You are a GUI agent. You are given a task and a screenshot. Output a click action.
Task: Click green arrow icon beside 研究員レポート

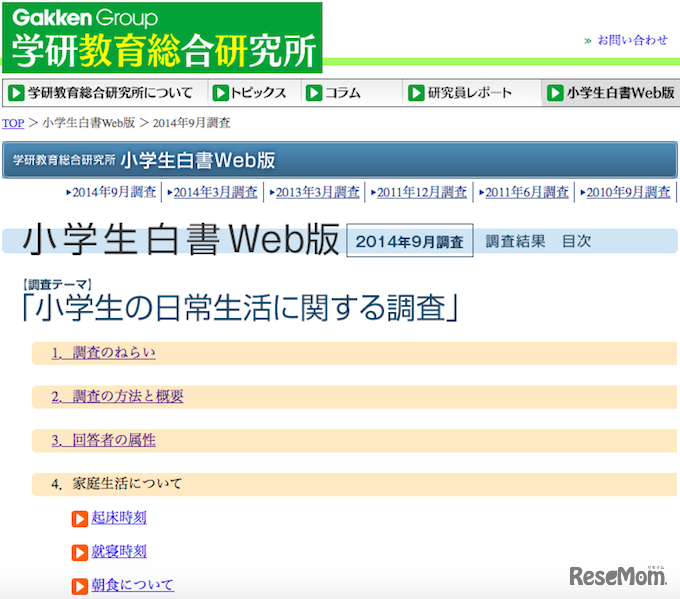[x=416, y=93]
